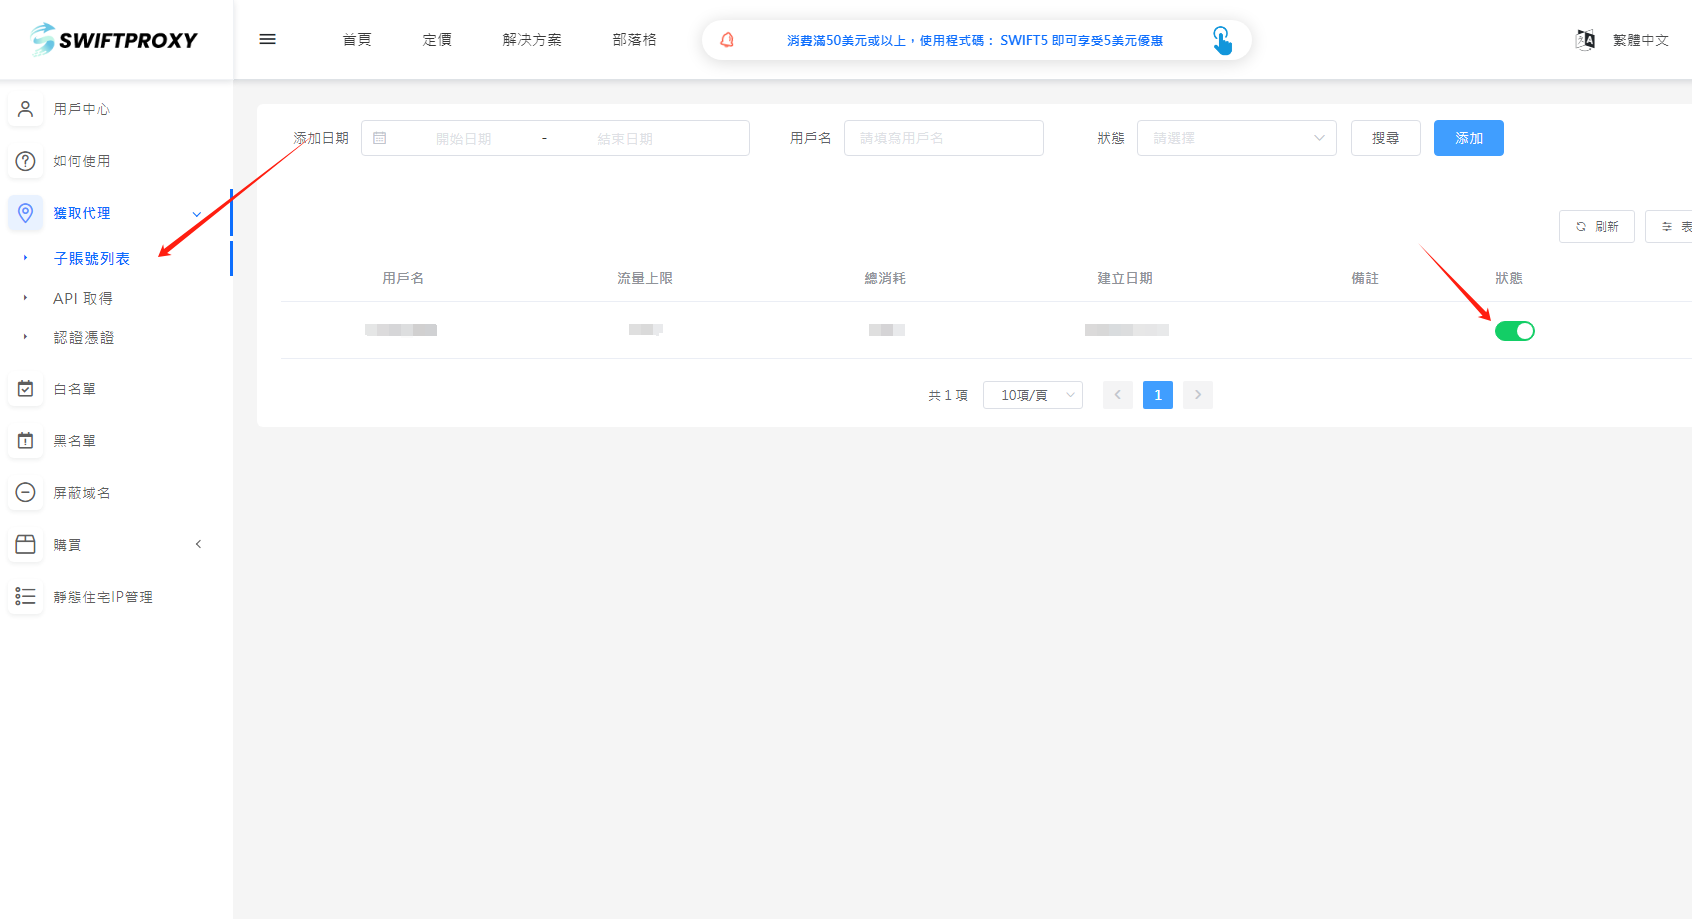Open 白名單 in the sidebar
The height and width of the screenshot is (919, 1692).
click(75, 389)
